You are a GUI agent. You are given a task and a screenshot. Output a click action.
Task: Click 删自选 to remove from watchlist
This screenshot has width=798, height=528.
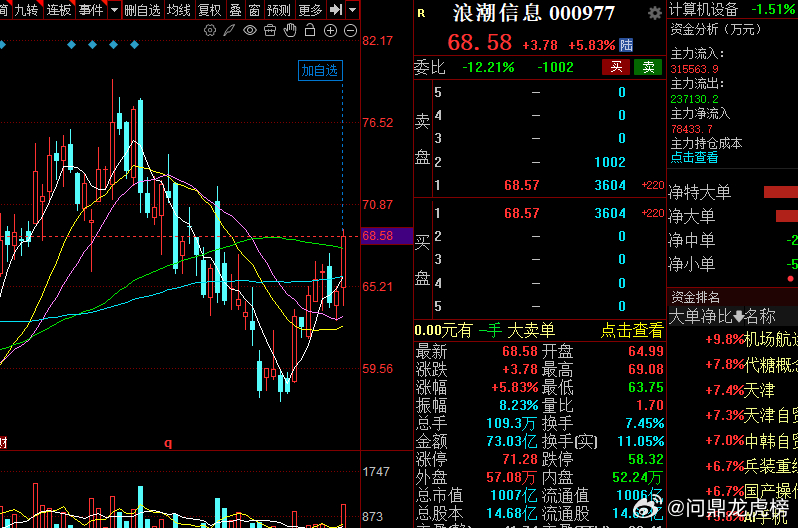click(142, 10)
